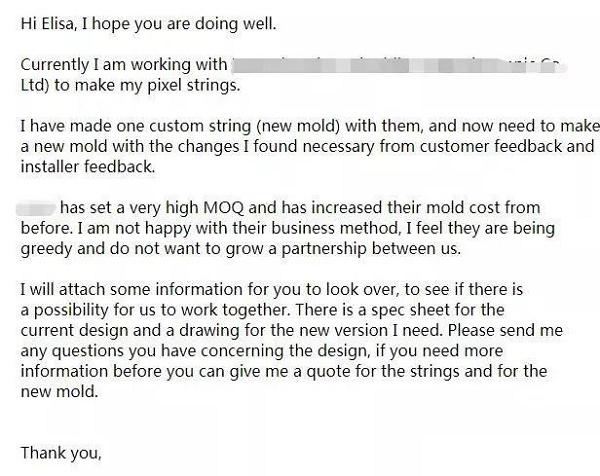Click on the word 'MOQ'
This screenshot has height=476, width=600.
(224, 208)
